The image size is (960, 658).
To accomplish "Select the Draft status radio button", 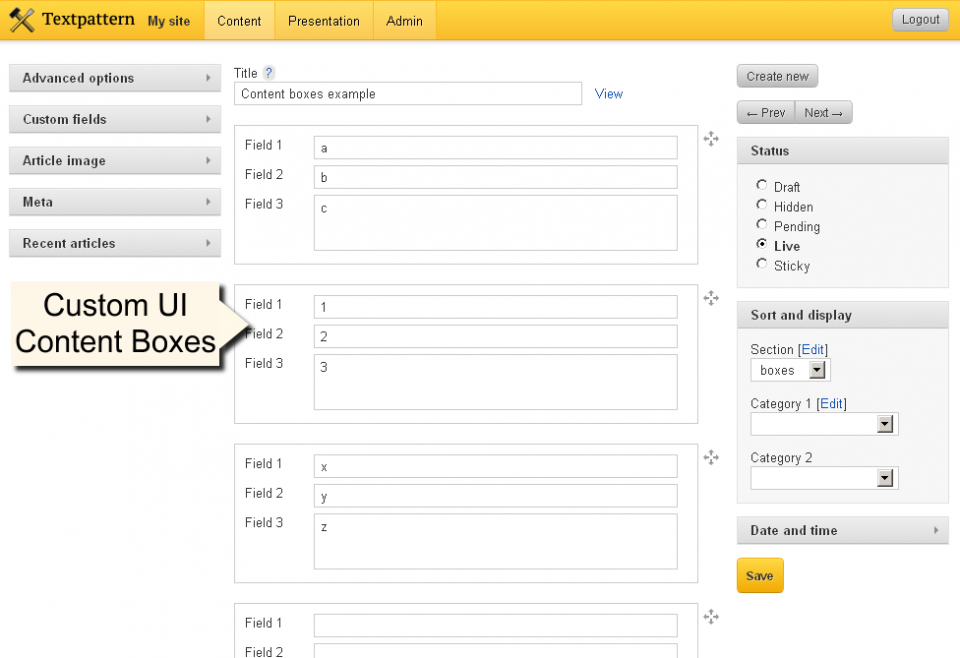I will click(761, 186).
